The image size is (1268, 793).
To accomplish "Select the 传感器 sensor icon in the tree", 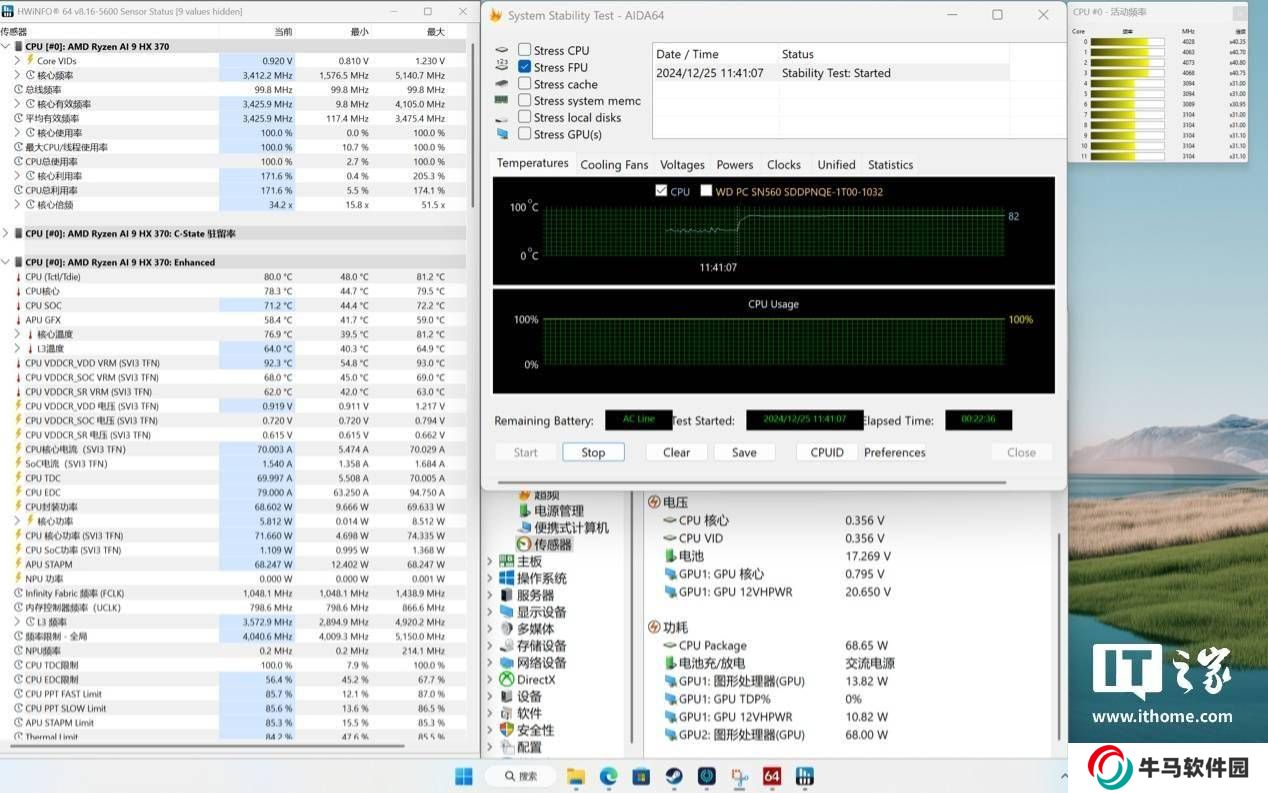I will coord(523,544).
